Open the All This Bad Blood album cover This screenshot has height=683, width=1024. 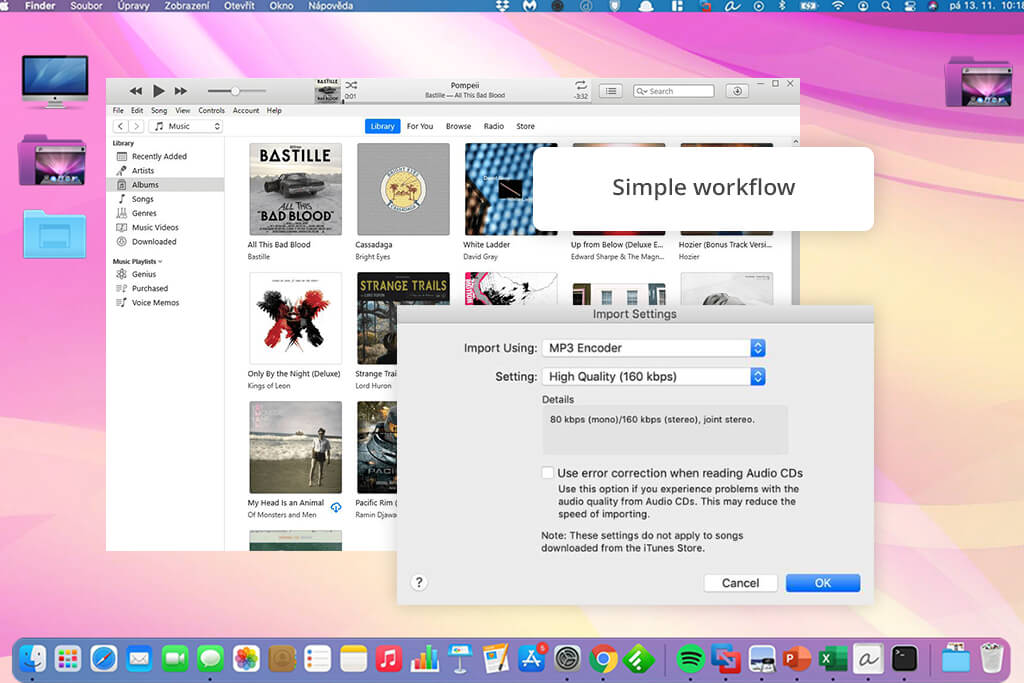pos(295,189)
